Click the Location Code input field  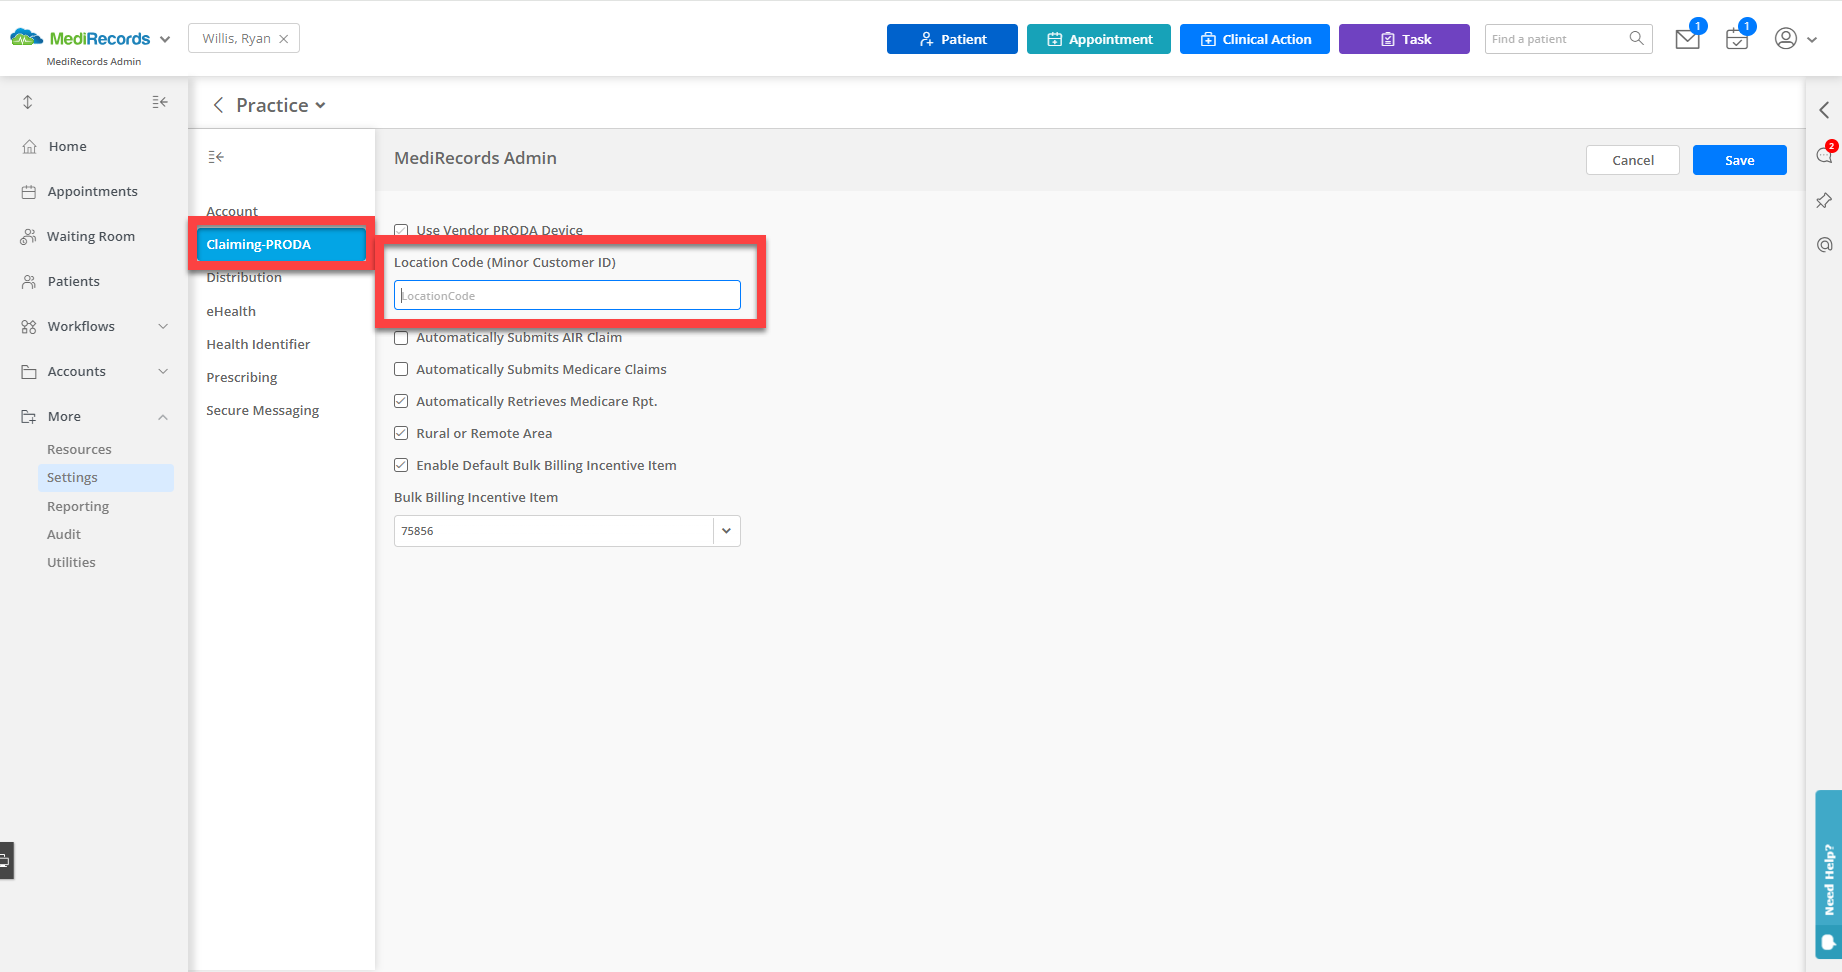click(x=567, y=295)
